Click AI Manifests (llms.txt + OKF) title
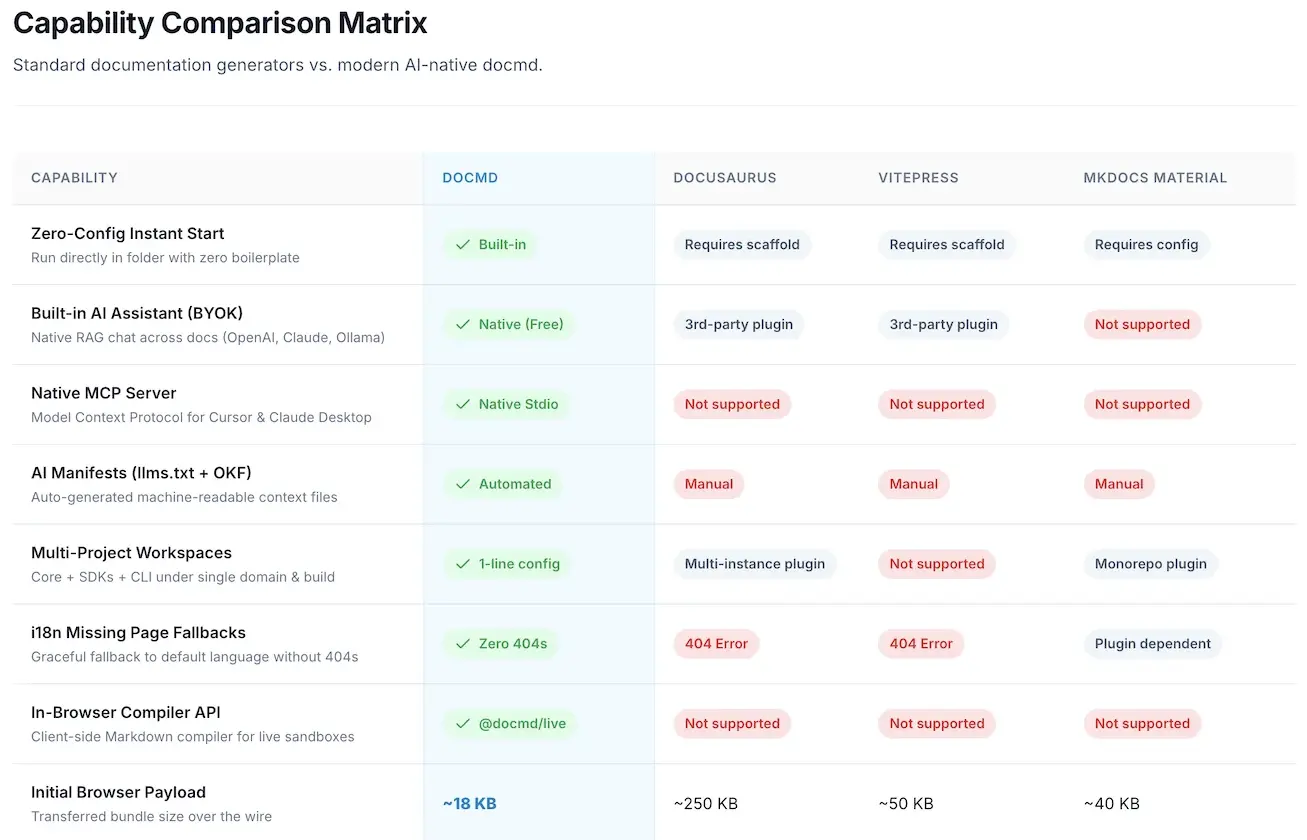Image resolution: width=1307 pixels, height=840 pixels. point(141,473)
